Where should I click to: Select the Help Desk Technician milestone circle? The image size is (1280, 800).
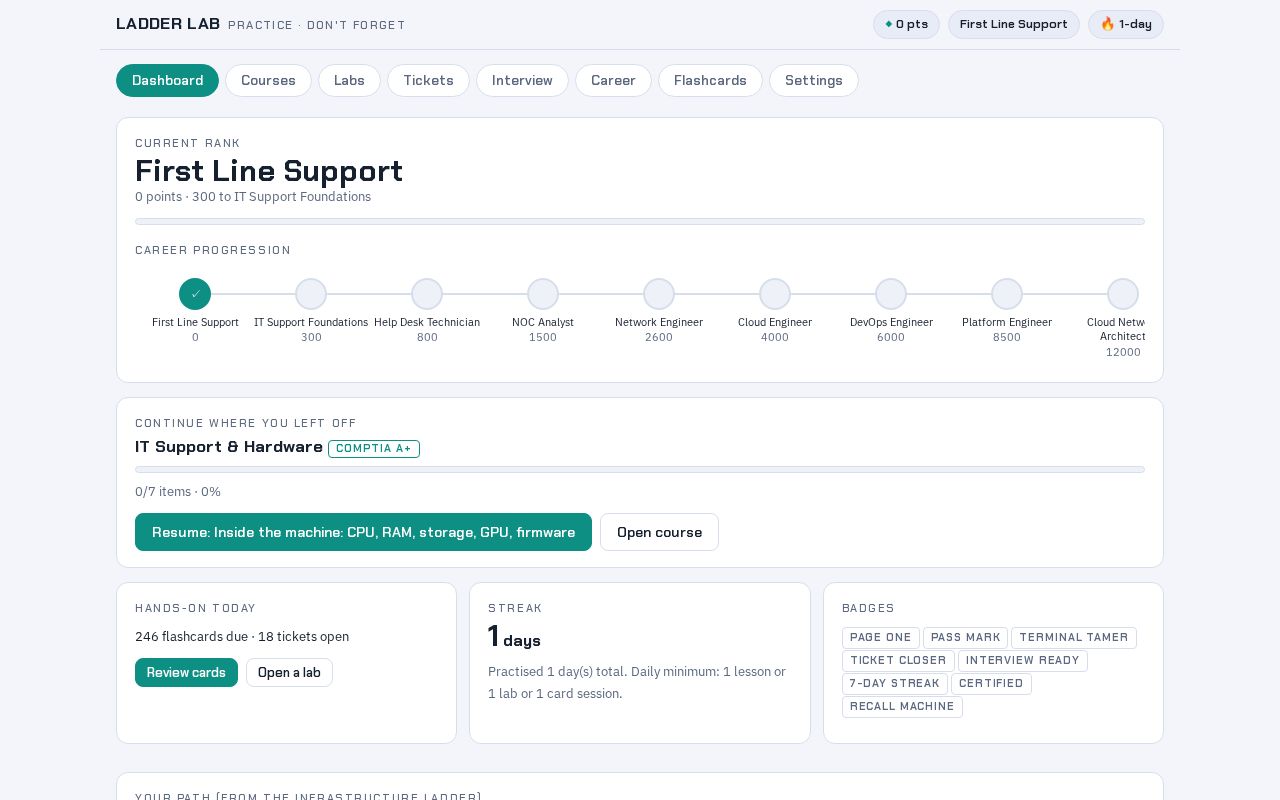tap(427, 294)
